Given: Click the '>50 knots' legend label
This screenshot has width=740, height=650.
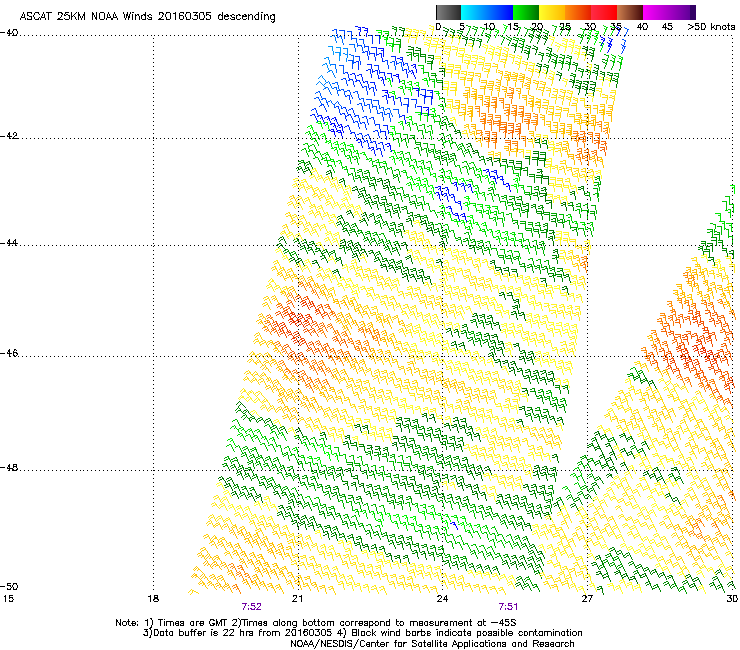Looking at the screenshot, I should point(711,27).
